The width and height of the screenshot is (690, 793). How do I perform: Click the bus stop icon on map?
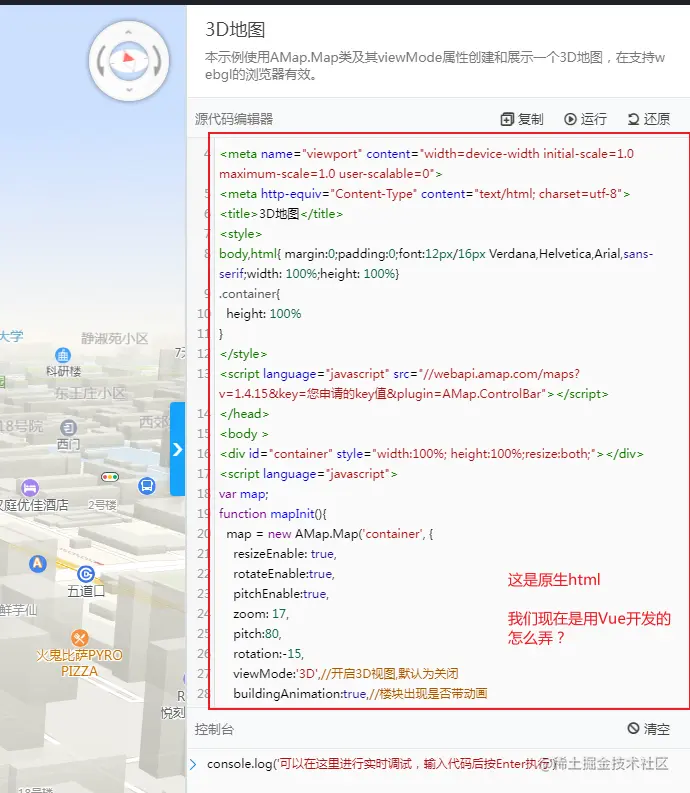coord(147,486)
